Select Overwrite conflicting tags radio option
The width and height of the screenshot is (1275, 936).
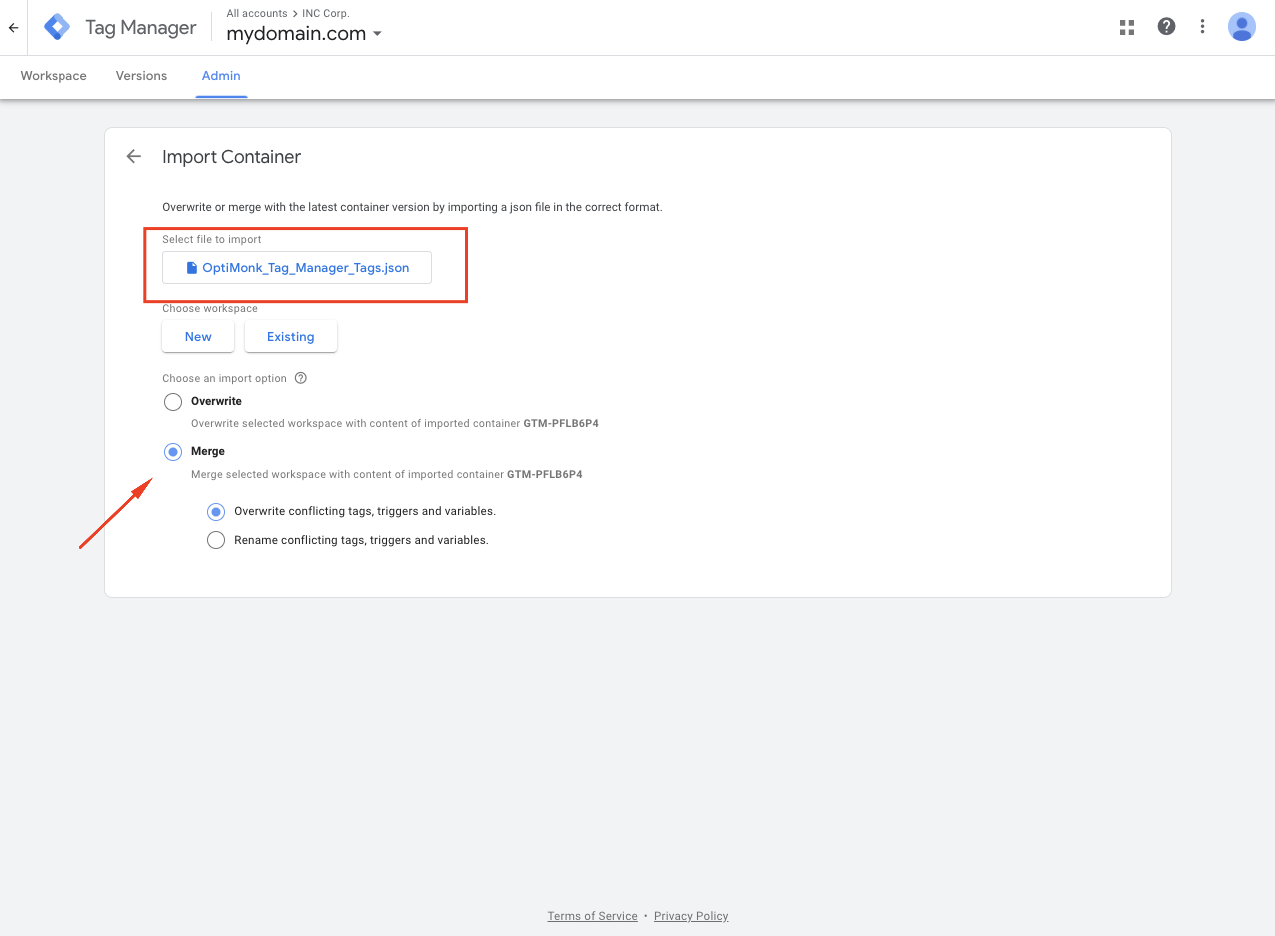[x=216, y=512]
